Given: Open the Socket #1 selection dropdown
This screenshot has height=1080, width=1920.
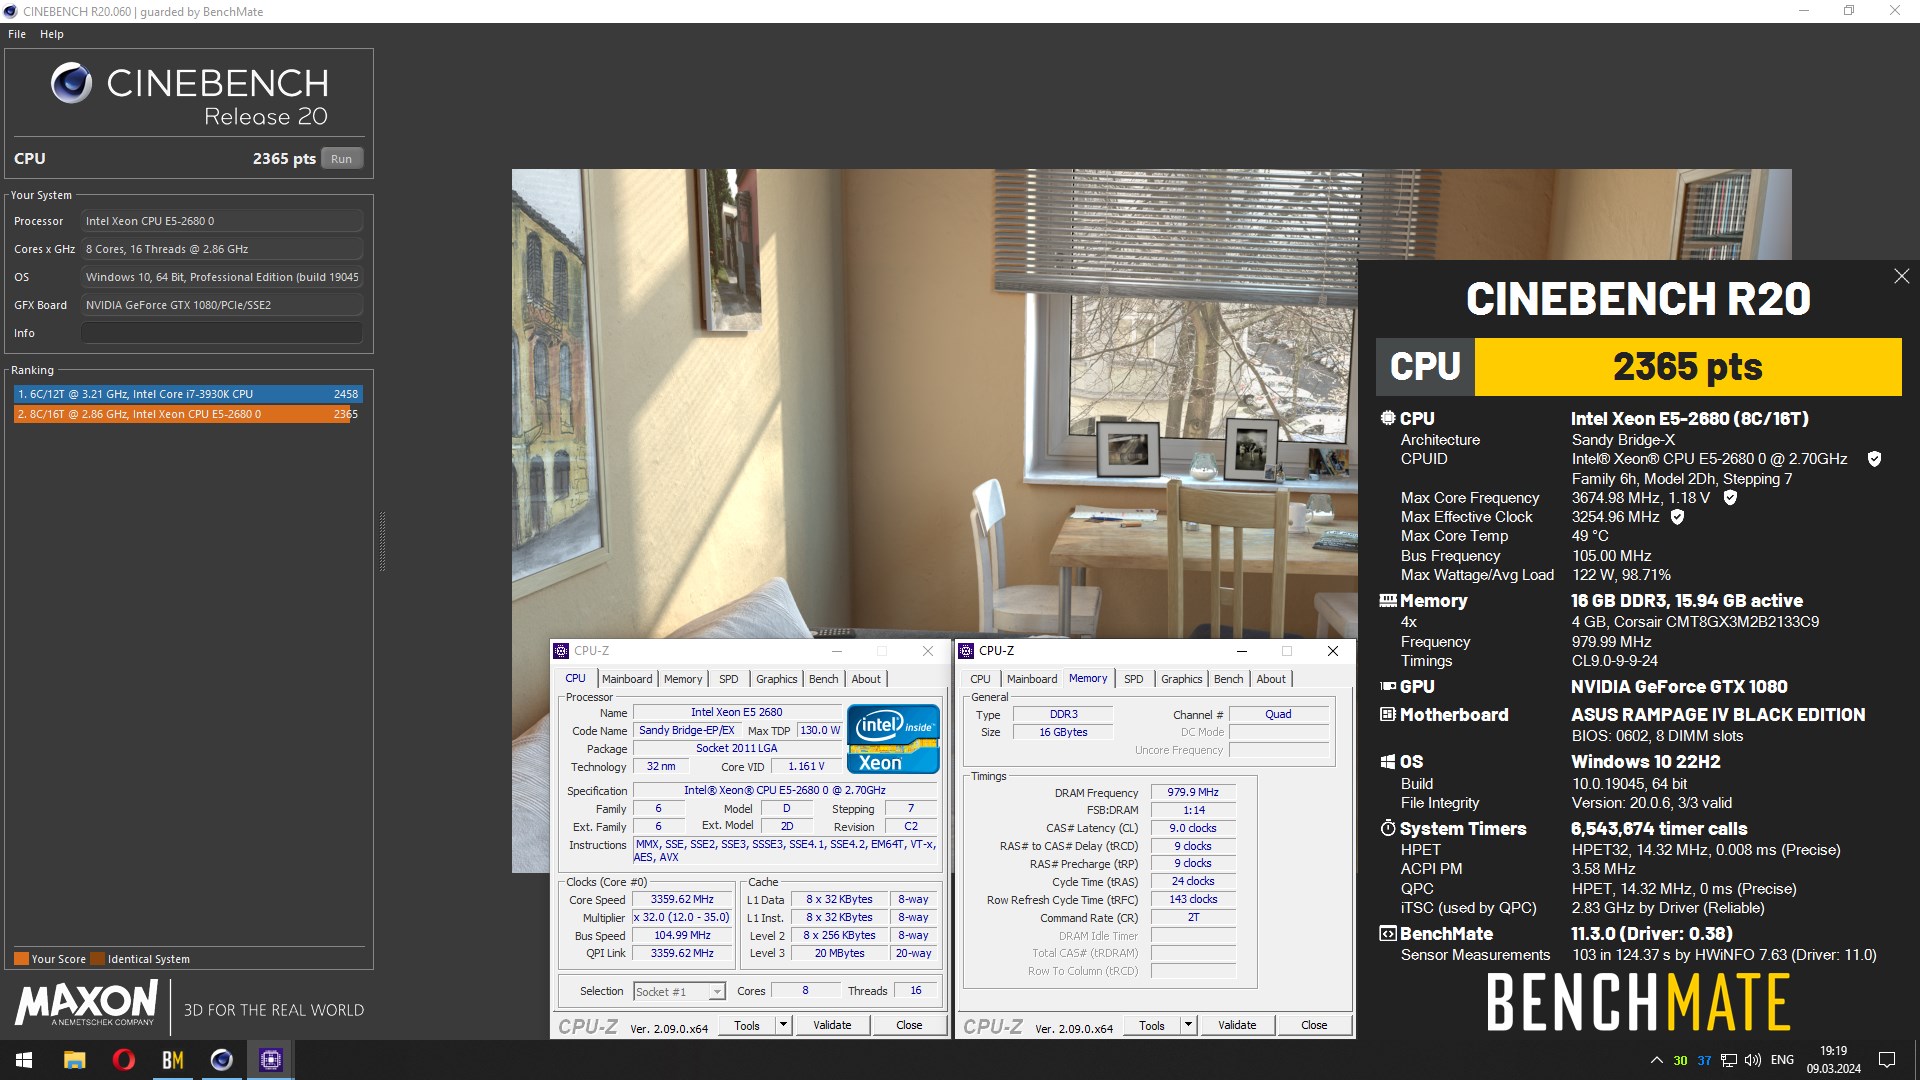Looking at the screenshot, I should (679, 992).
